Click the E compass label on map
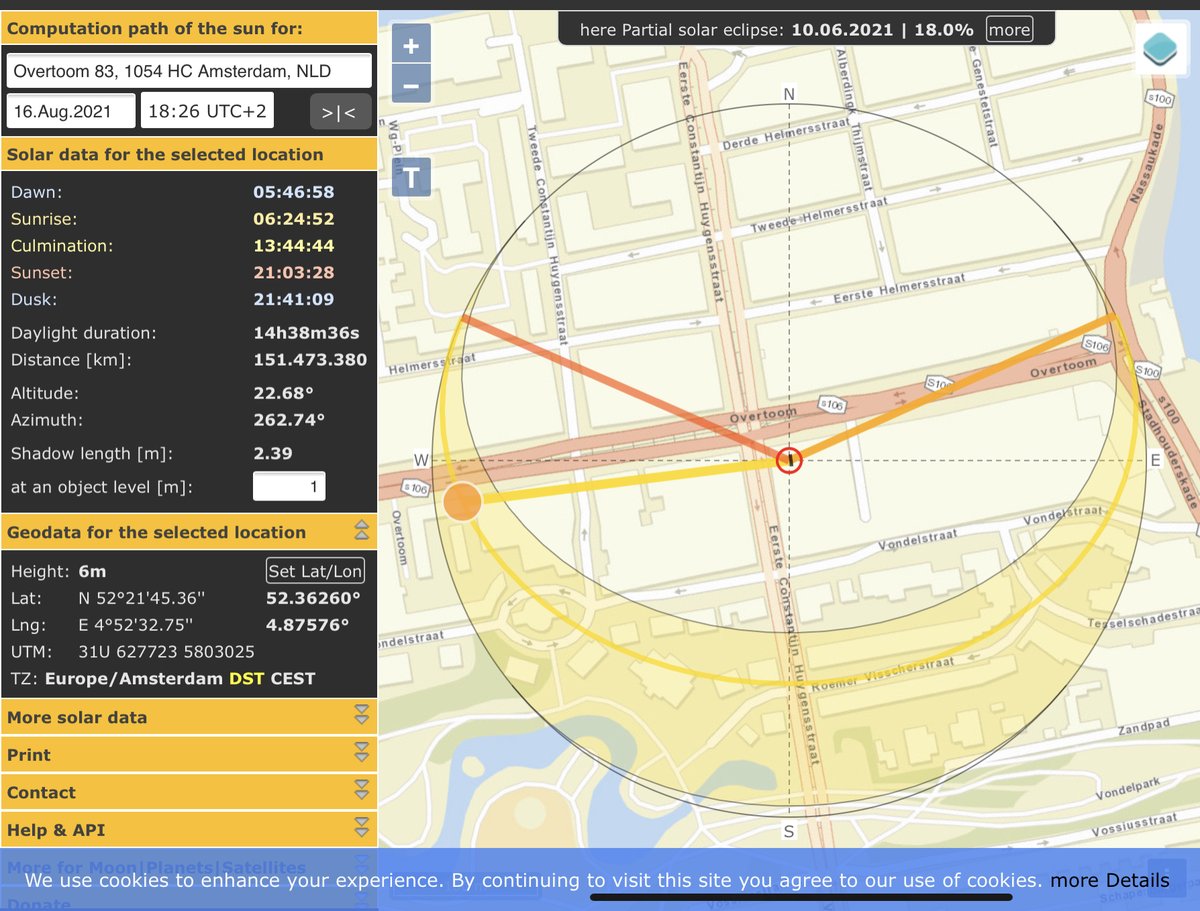The image size is (1200, 911). click(1156, 461)
